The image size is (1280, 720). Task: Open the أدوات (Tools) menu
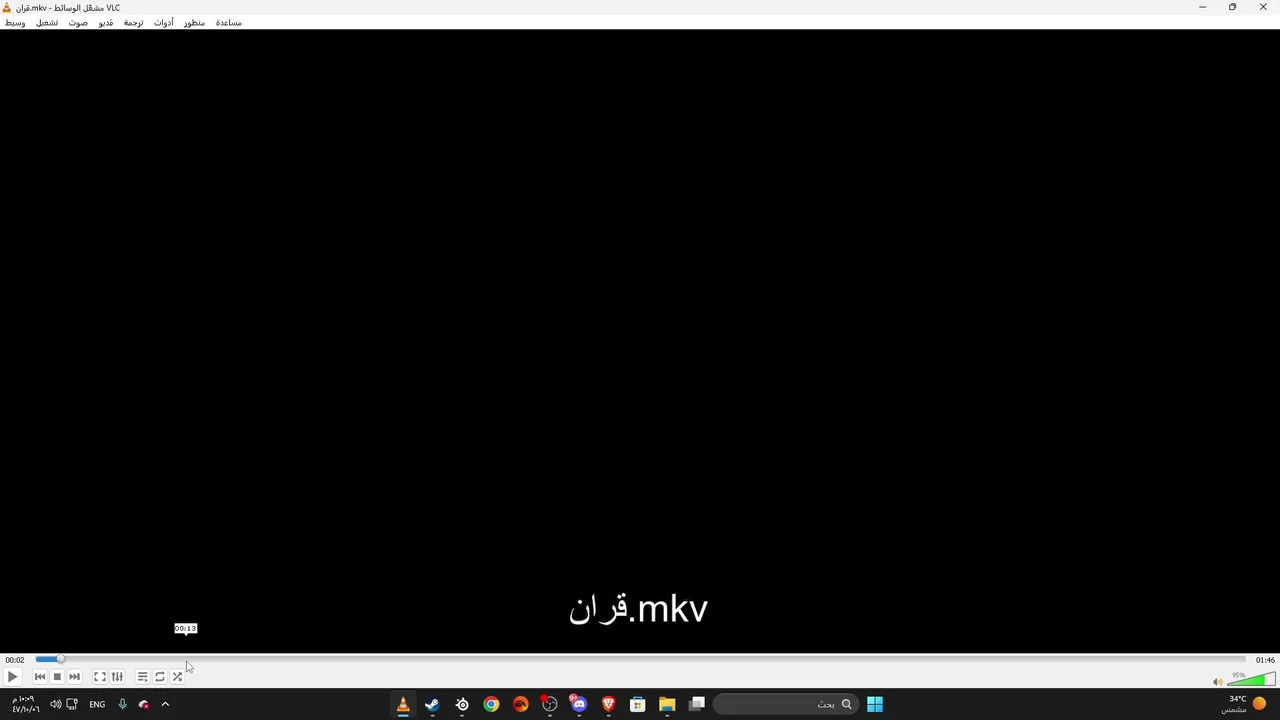click(163, 22)
